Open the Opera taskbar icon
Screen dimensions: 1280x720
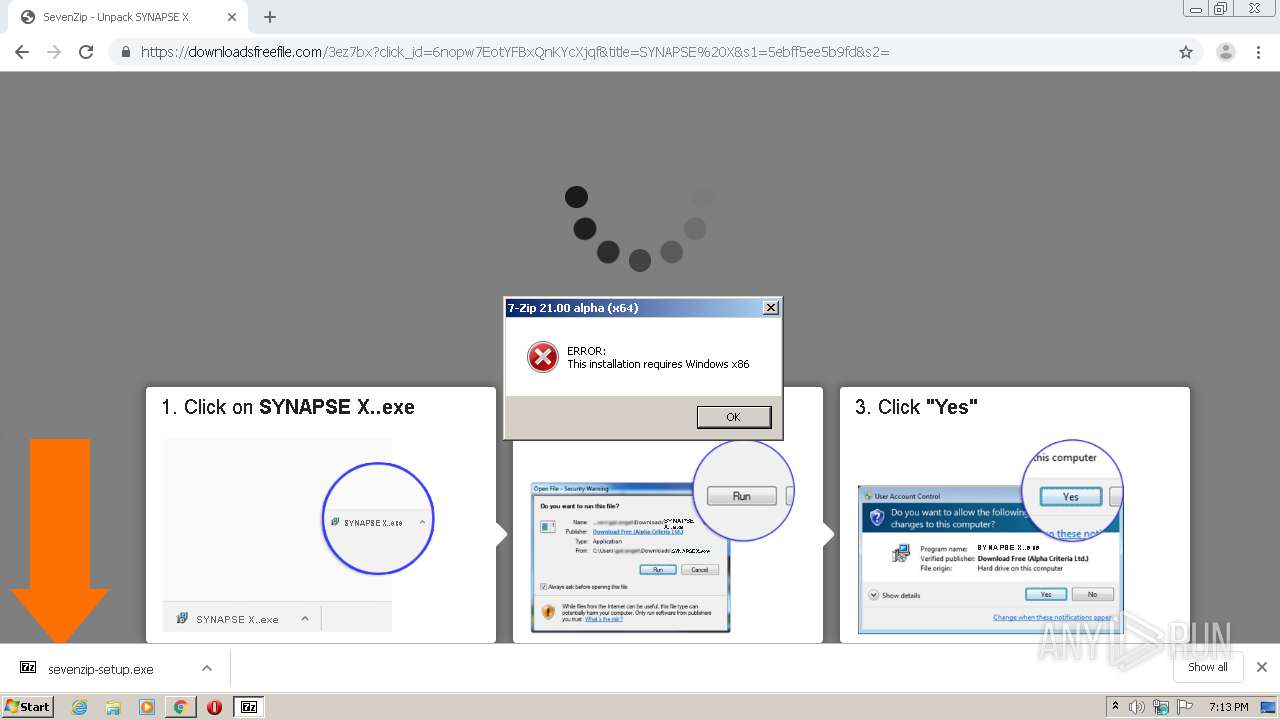click(214, 707)
